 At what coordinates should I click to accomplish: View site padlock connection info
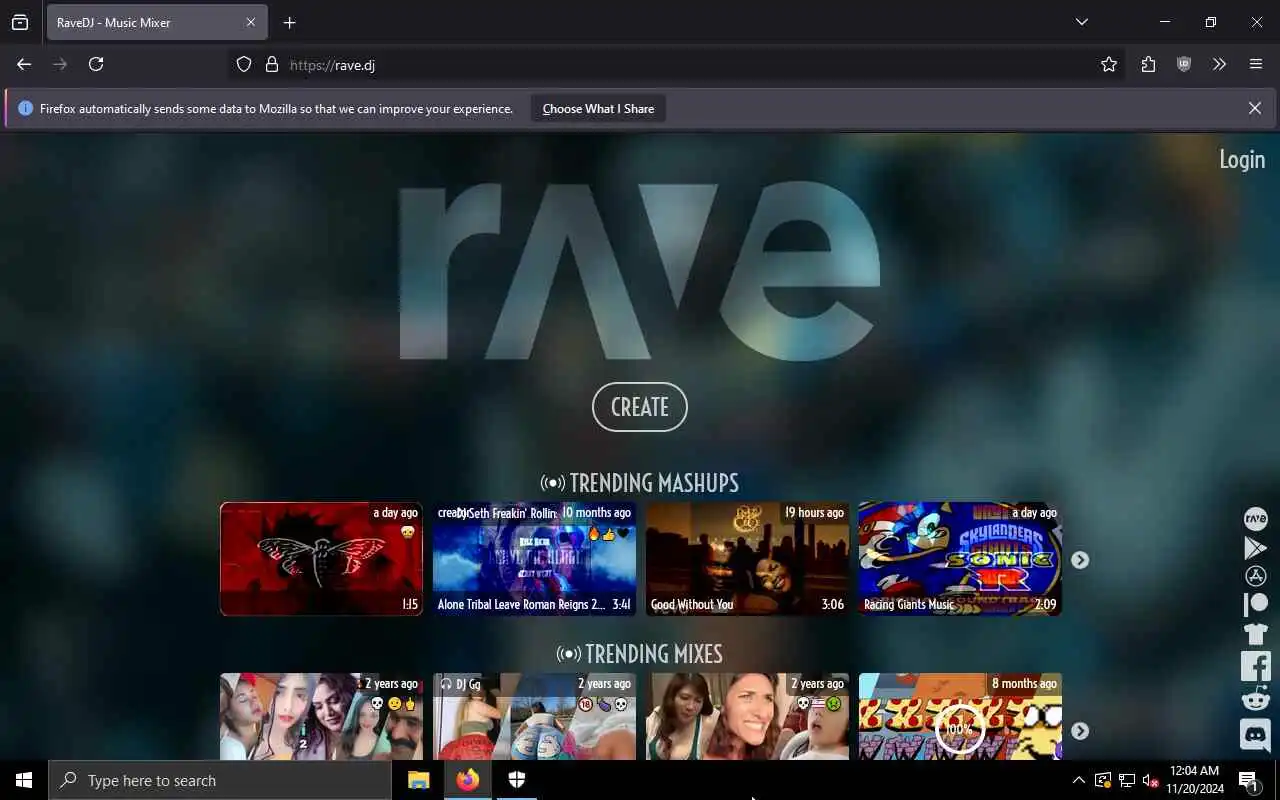[x=271, y=64]
